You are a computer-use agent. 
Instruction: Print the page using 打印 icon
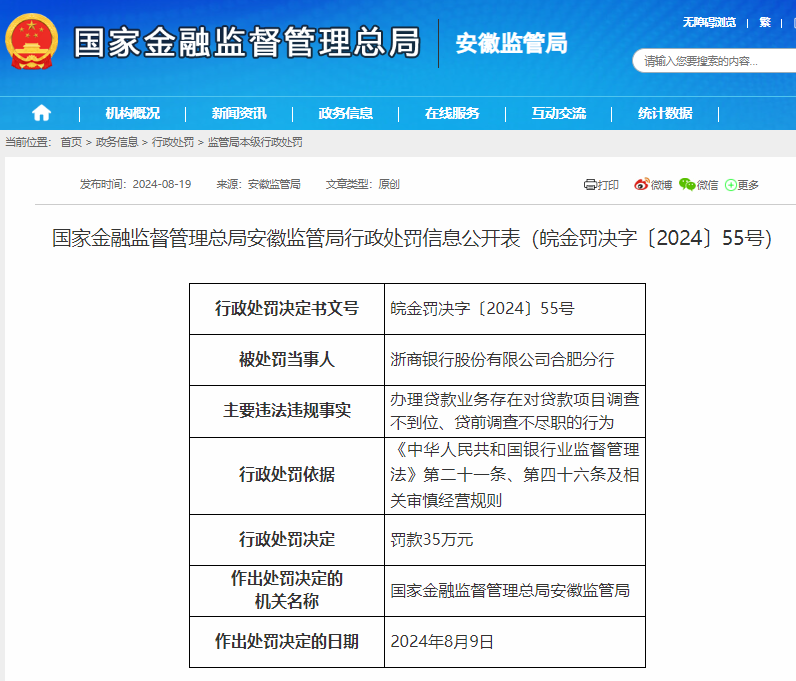pyautogui.click(x=601, y=185)
